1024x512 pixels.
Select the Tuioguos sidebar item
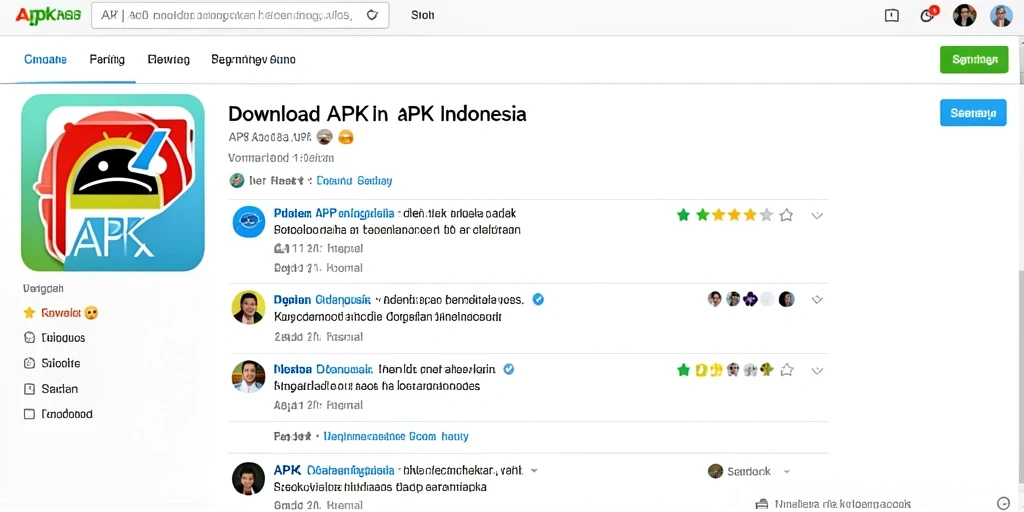click(54, 338)
